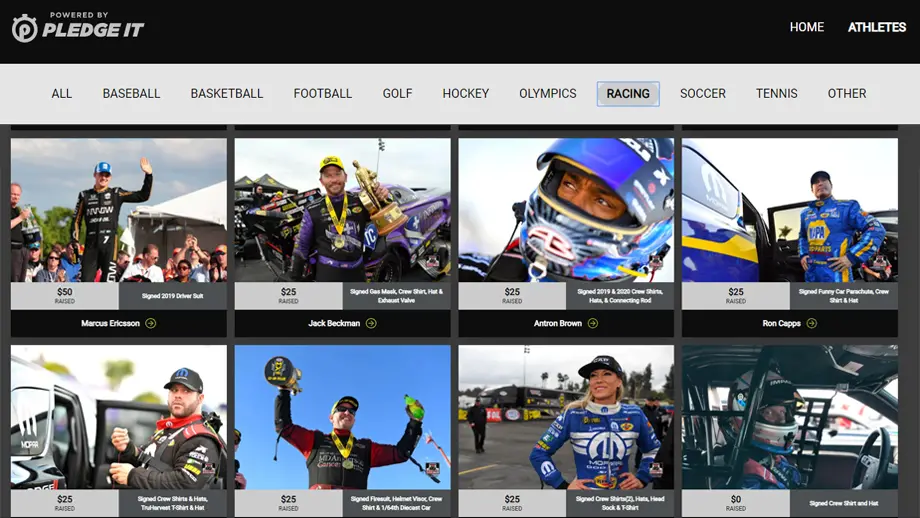Click arrow icon beside Ron Capps
Image resolution: width=920 pixels, height=518 pixels.
(x=812, y=323)
